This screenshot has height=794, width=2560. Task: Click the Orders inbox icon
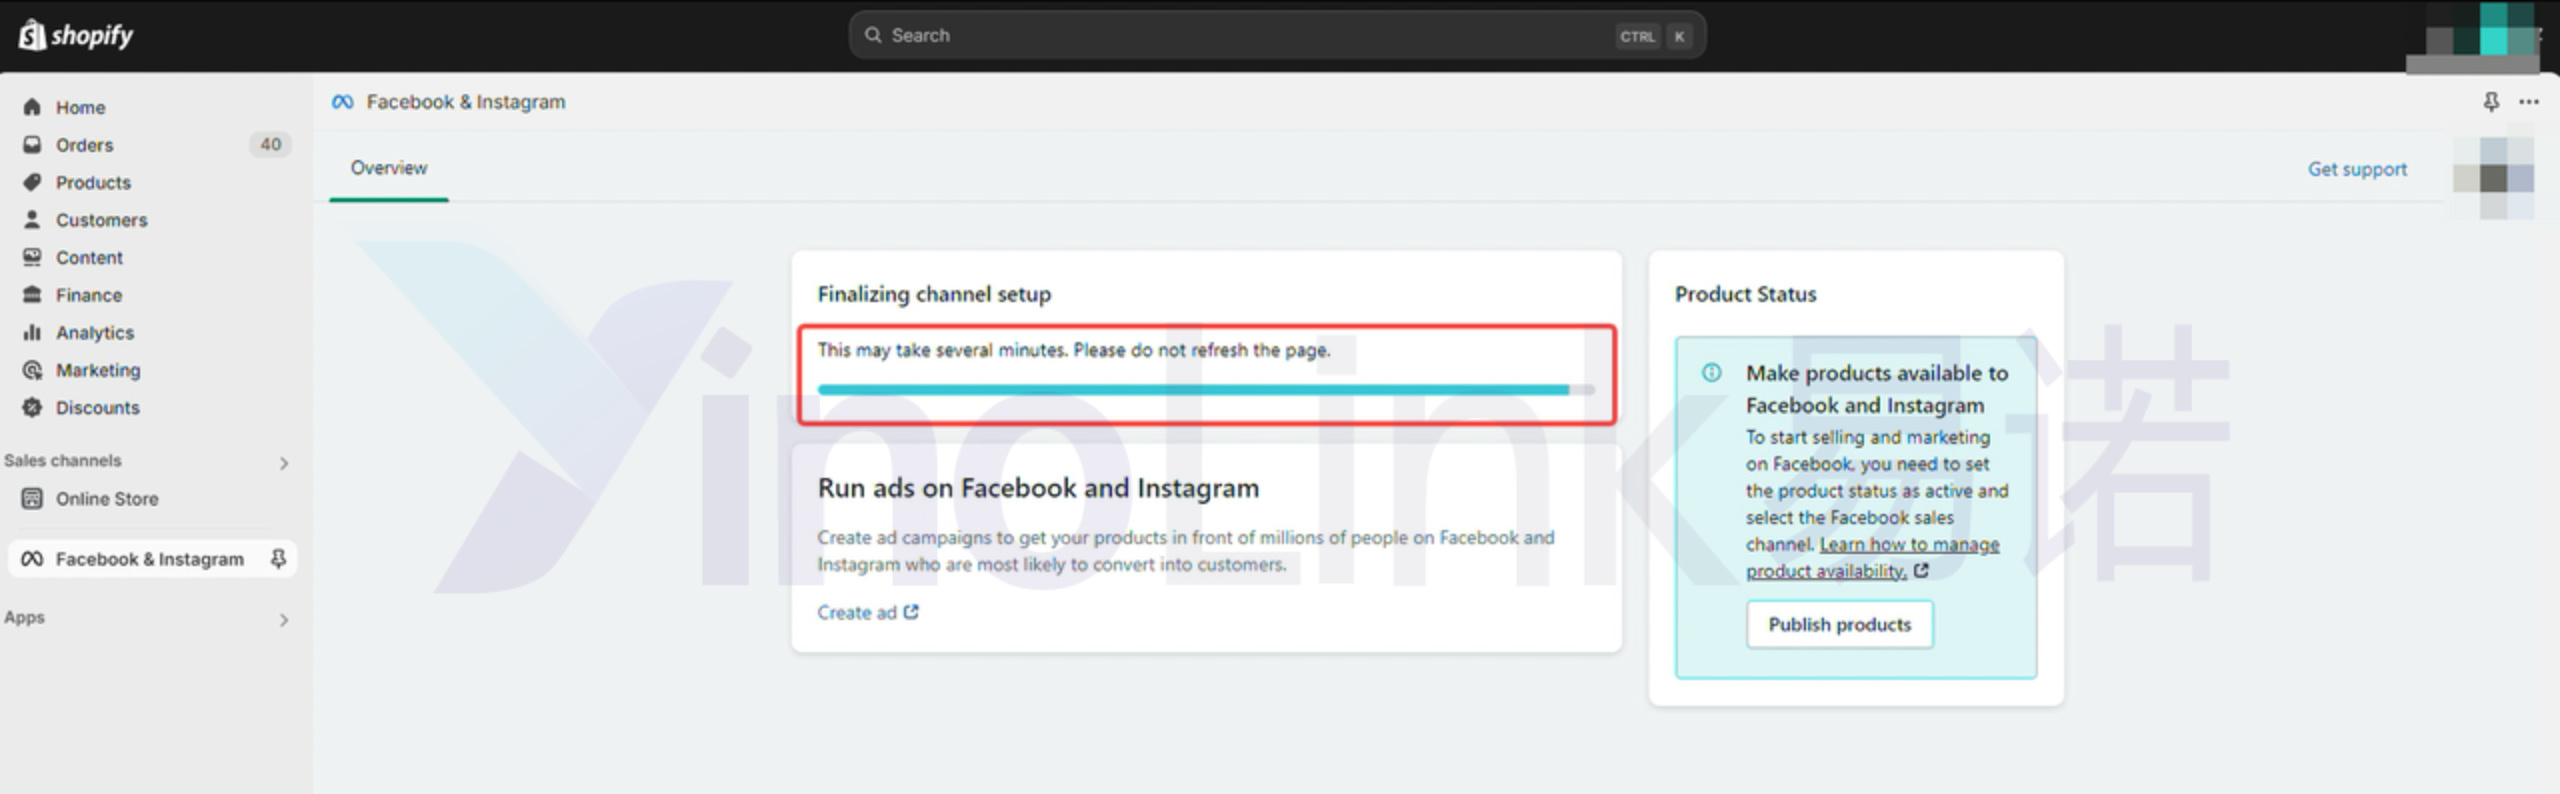tap(32, 144)
